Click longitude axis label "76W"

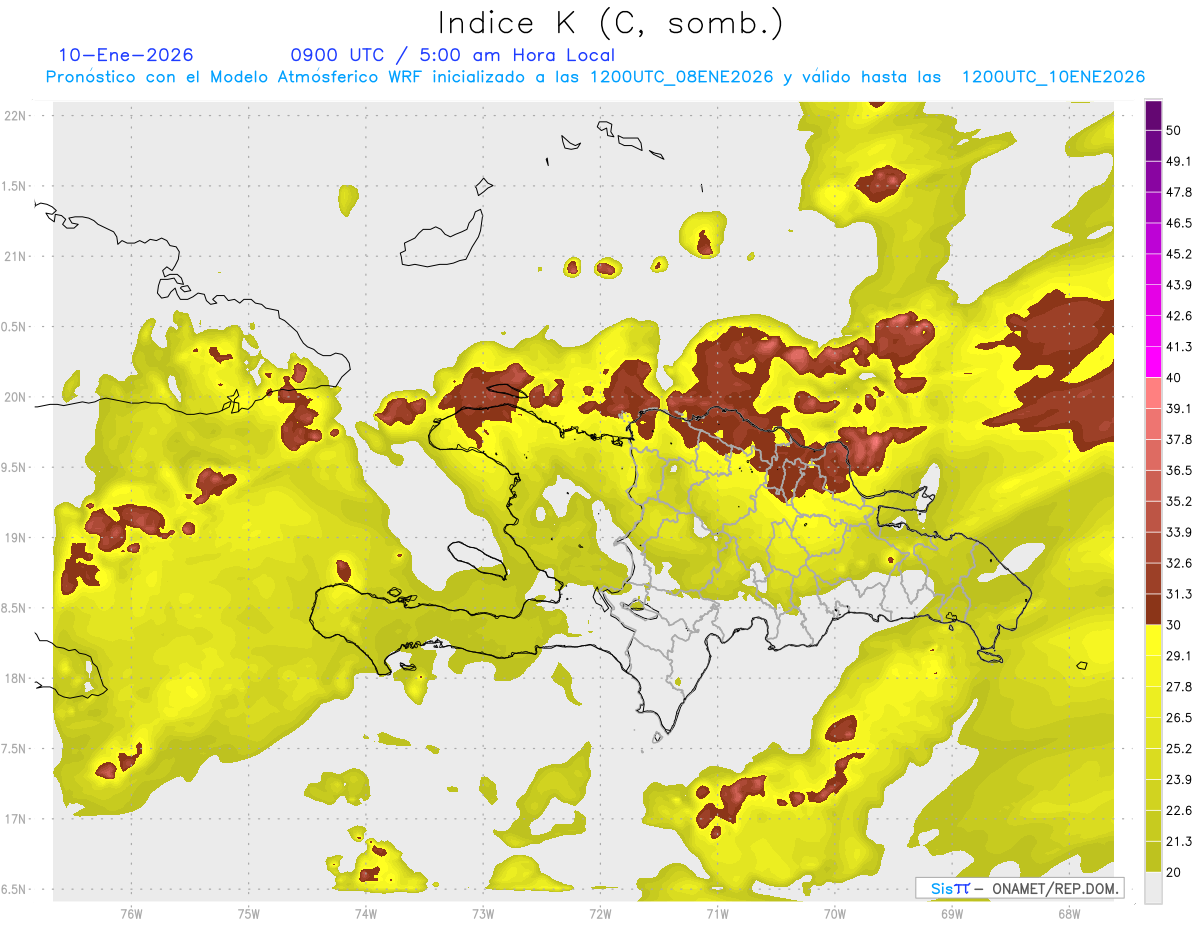click(x=131, y=913)
